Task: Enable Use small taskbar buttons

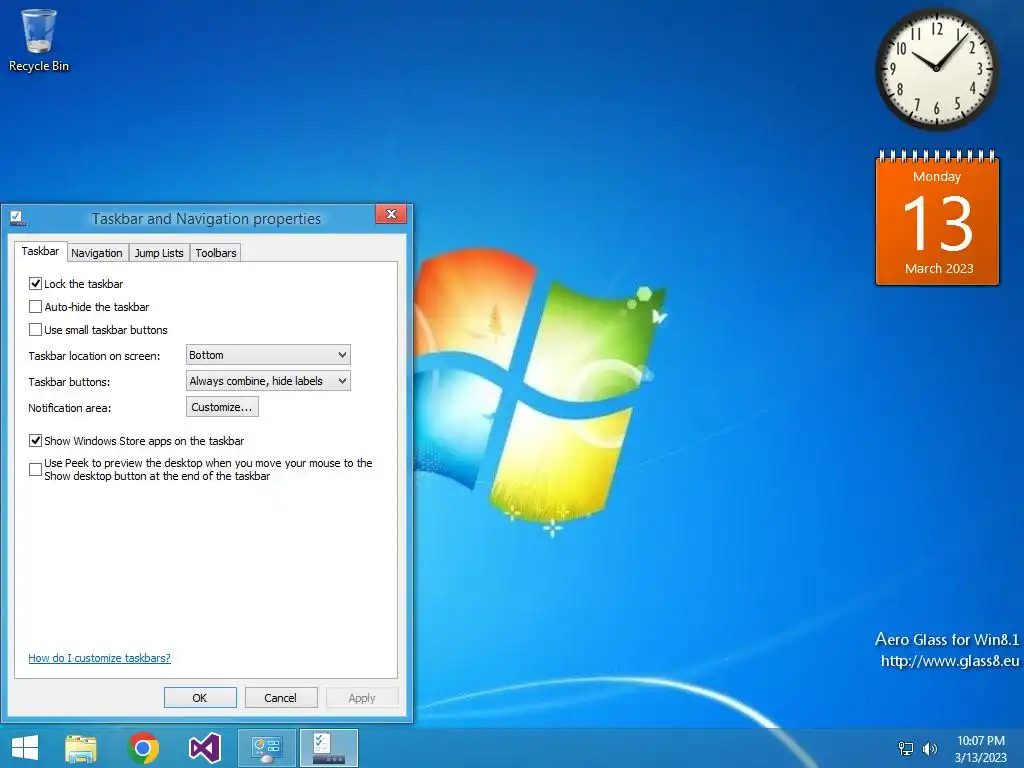Action: point(35,329)
